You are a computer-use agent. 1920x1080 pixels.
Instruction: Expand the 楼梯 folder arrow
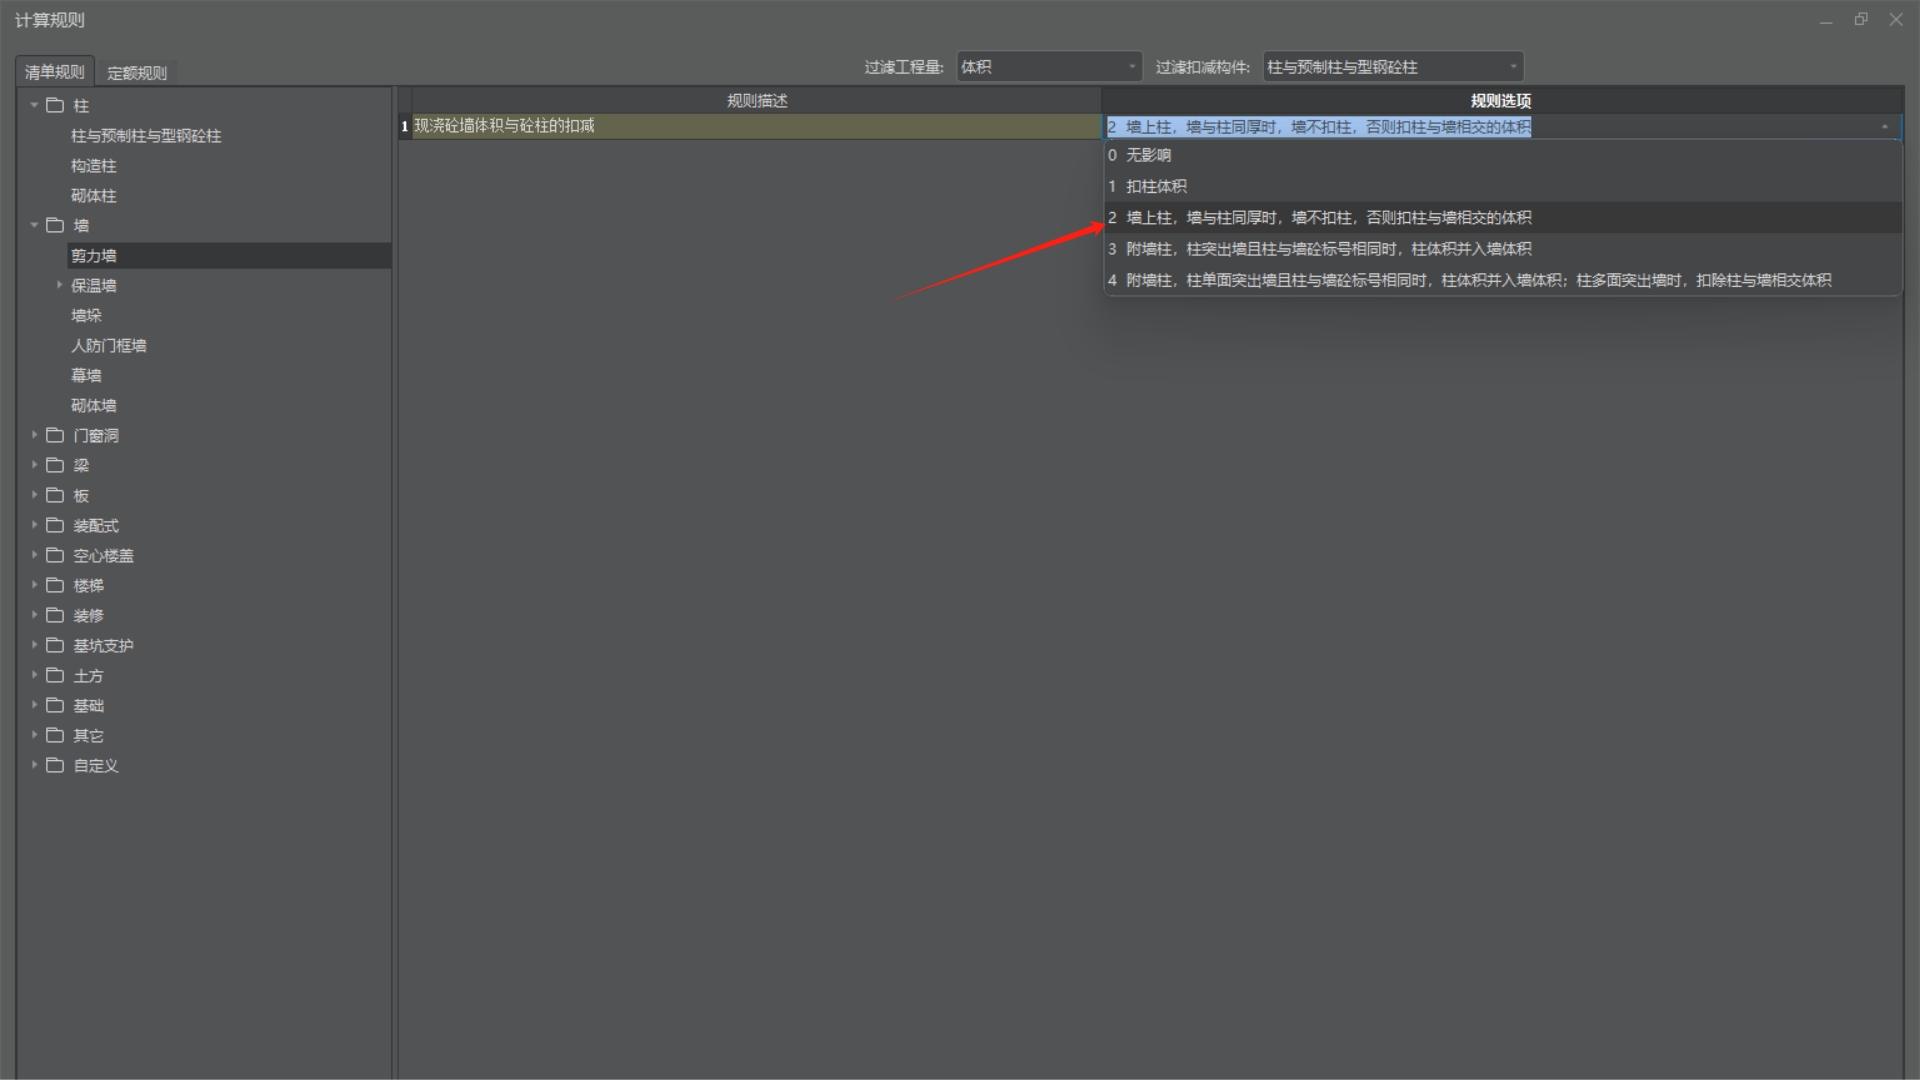tap(34, 585)
